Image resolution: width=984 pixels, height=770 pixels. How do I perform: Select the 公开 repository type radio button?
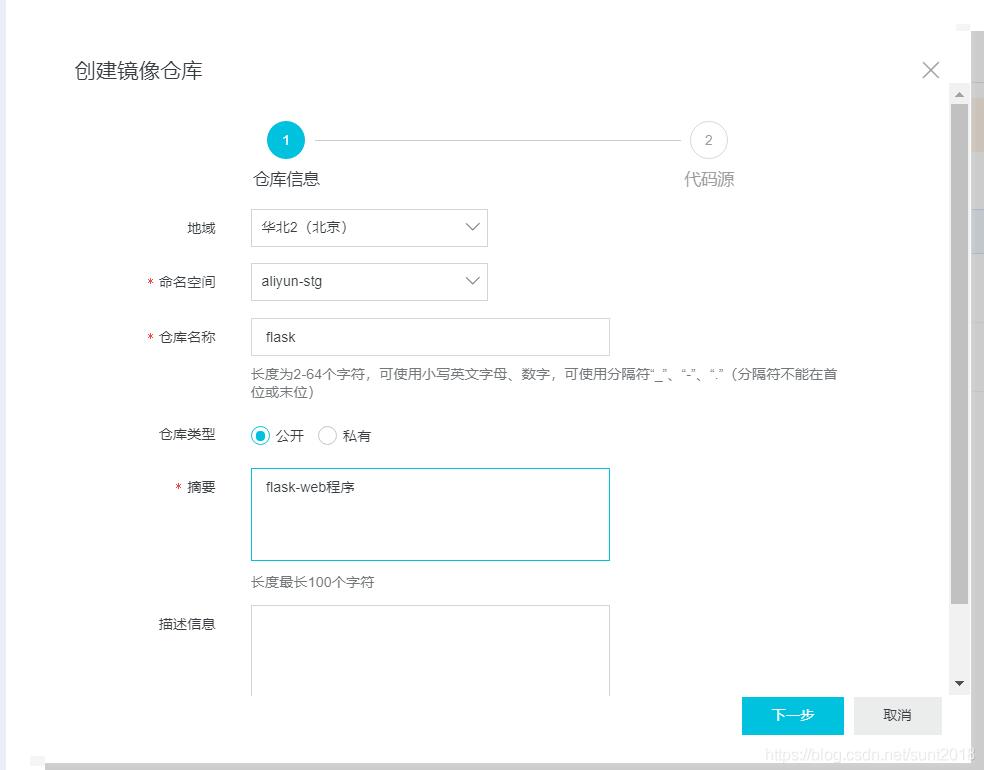[x=262, y=435]
